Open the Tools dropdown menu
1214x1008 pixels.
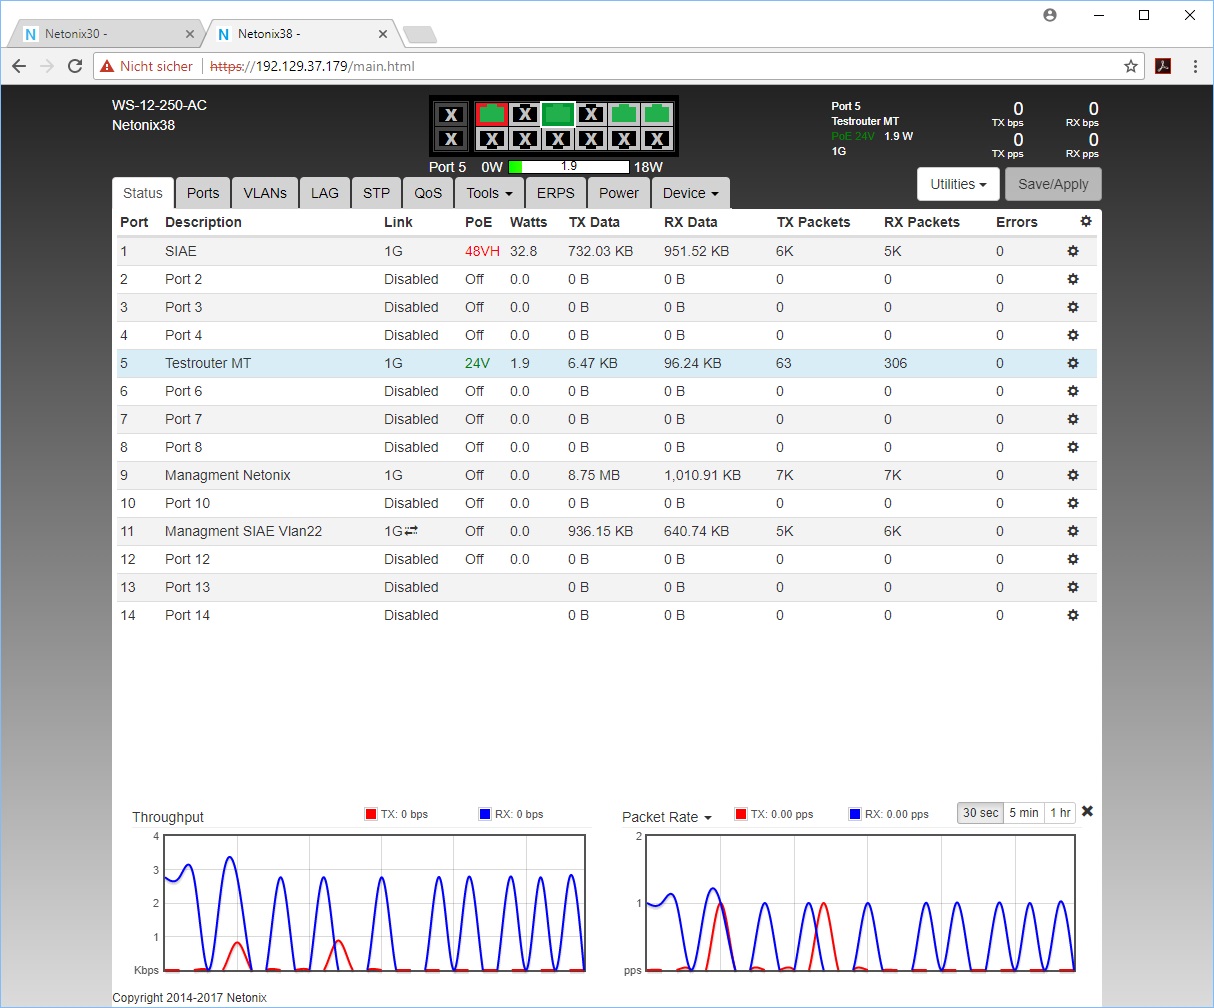click(490, 193)
